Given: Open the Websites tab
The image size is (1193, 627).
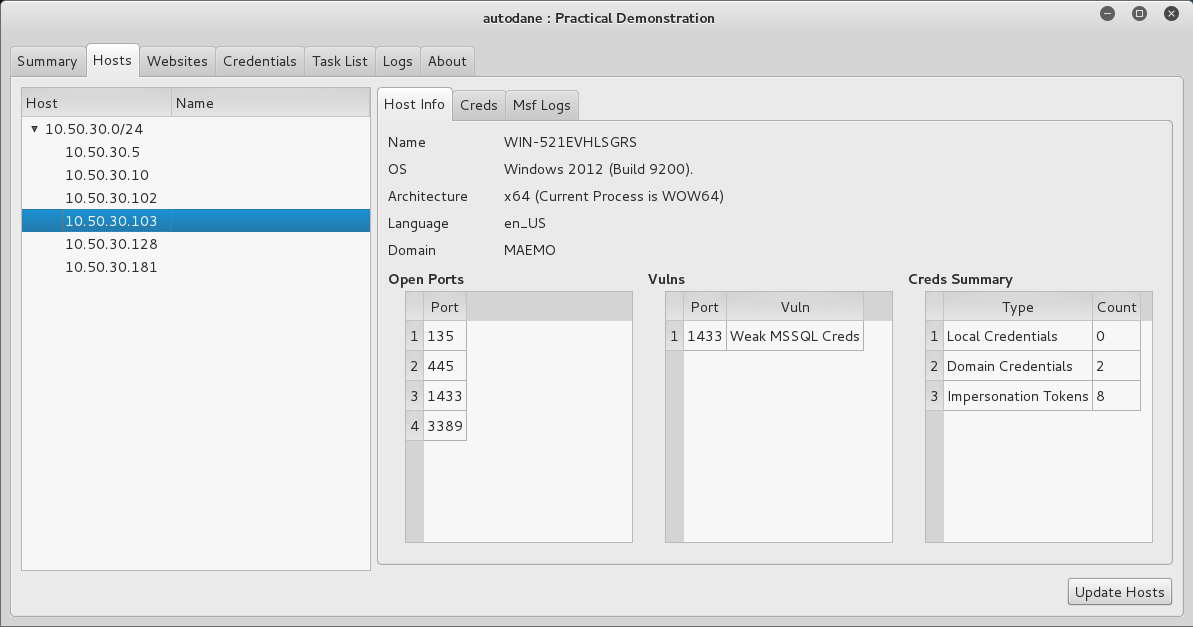Looking at the screenshot, I should point(177,61).
